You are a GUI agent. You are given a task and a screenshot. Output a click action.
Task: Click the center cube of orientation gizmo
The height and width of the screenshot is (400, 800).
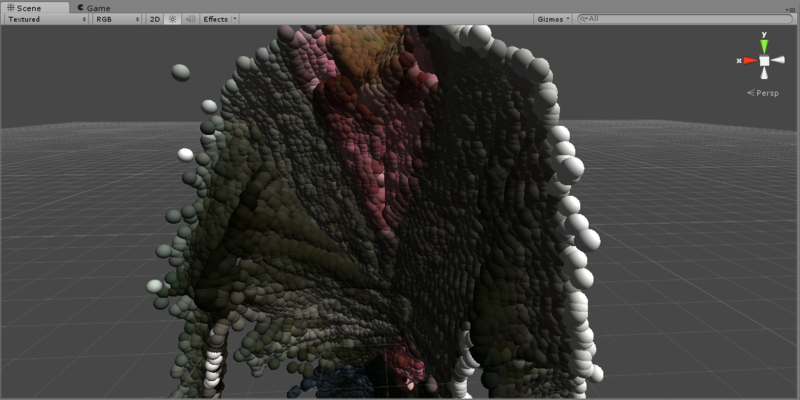[x=764, y=61]
